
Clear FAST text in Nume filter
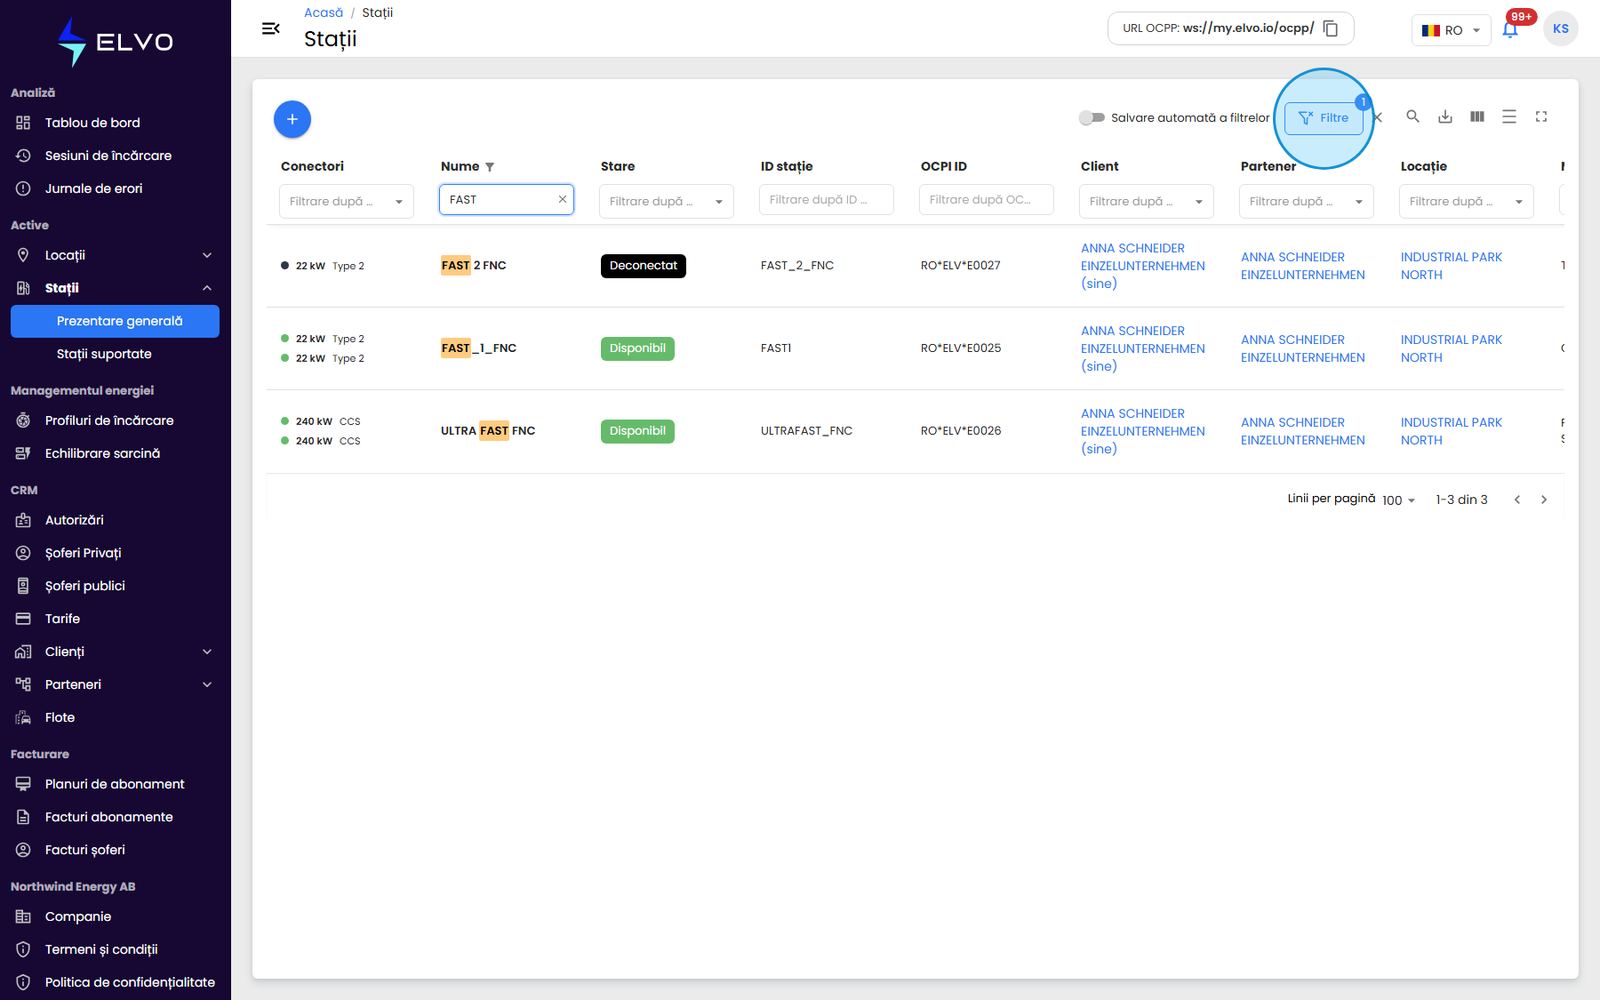click(562, 199)
